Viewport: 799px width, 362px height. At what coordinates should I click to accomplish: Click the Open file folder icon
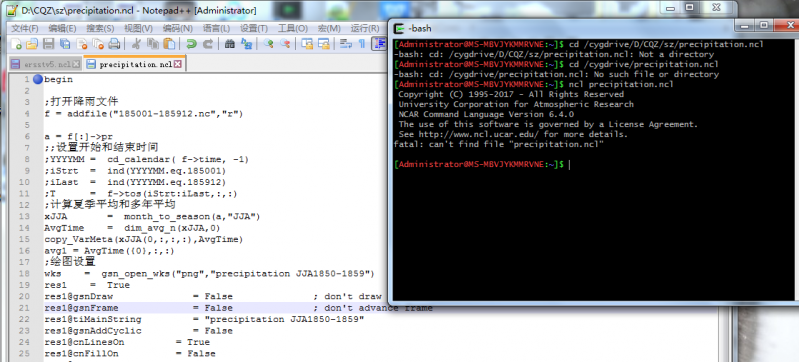32,44
